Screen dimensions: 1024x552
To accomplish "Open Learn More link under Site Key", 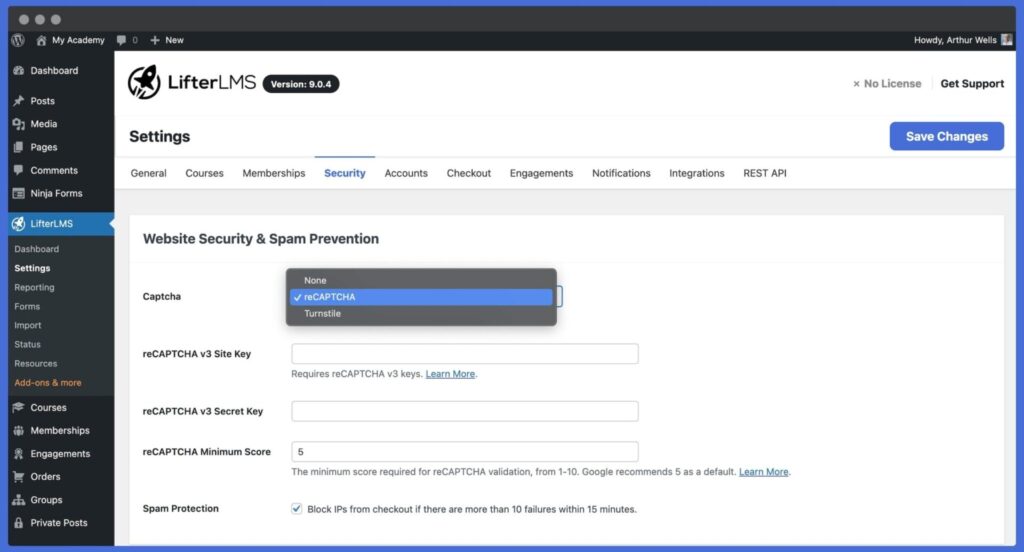I will (x=450, y=374).
